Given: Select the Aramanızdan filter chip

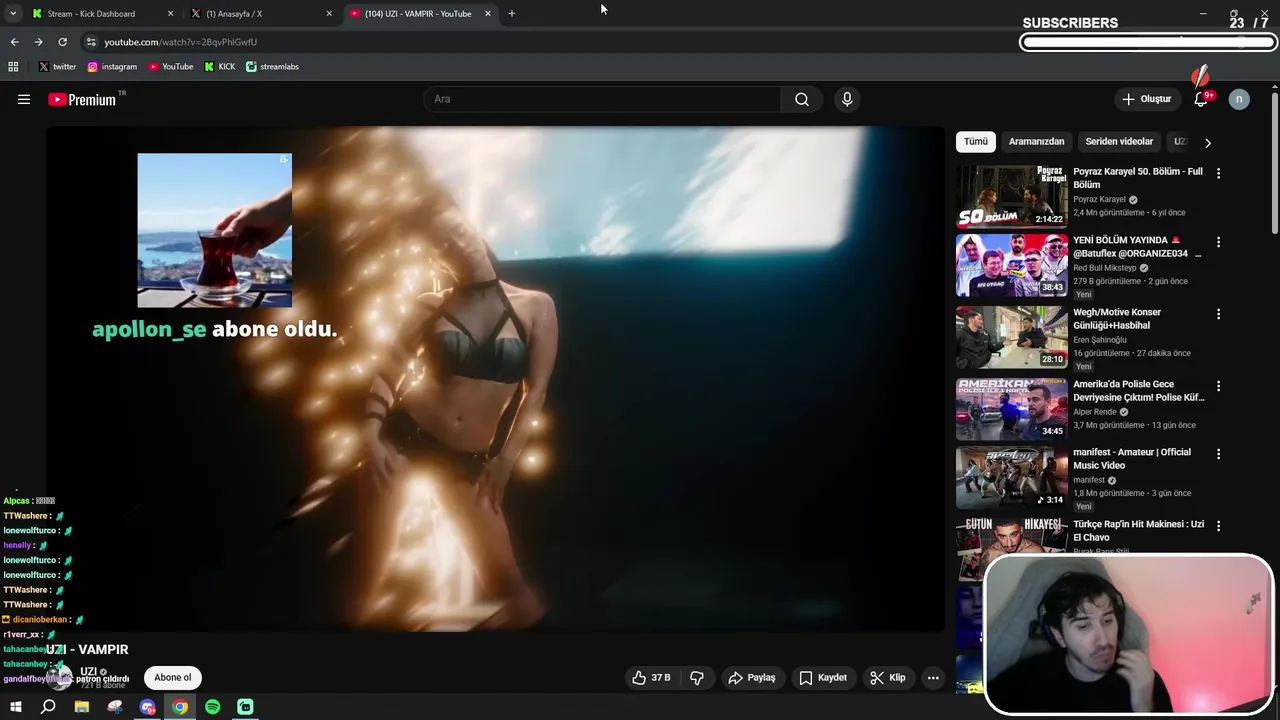Looking at the screenshot, I should tap(1036, 142).
